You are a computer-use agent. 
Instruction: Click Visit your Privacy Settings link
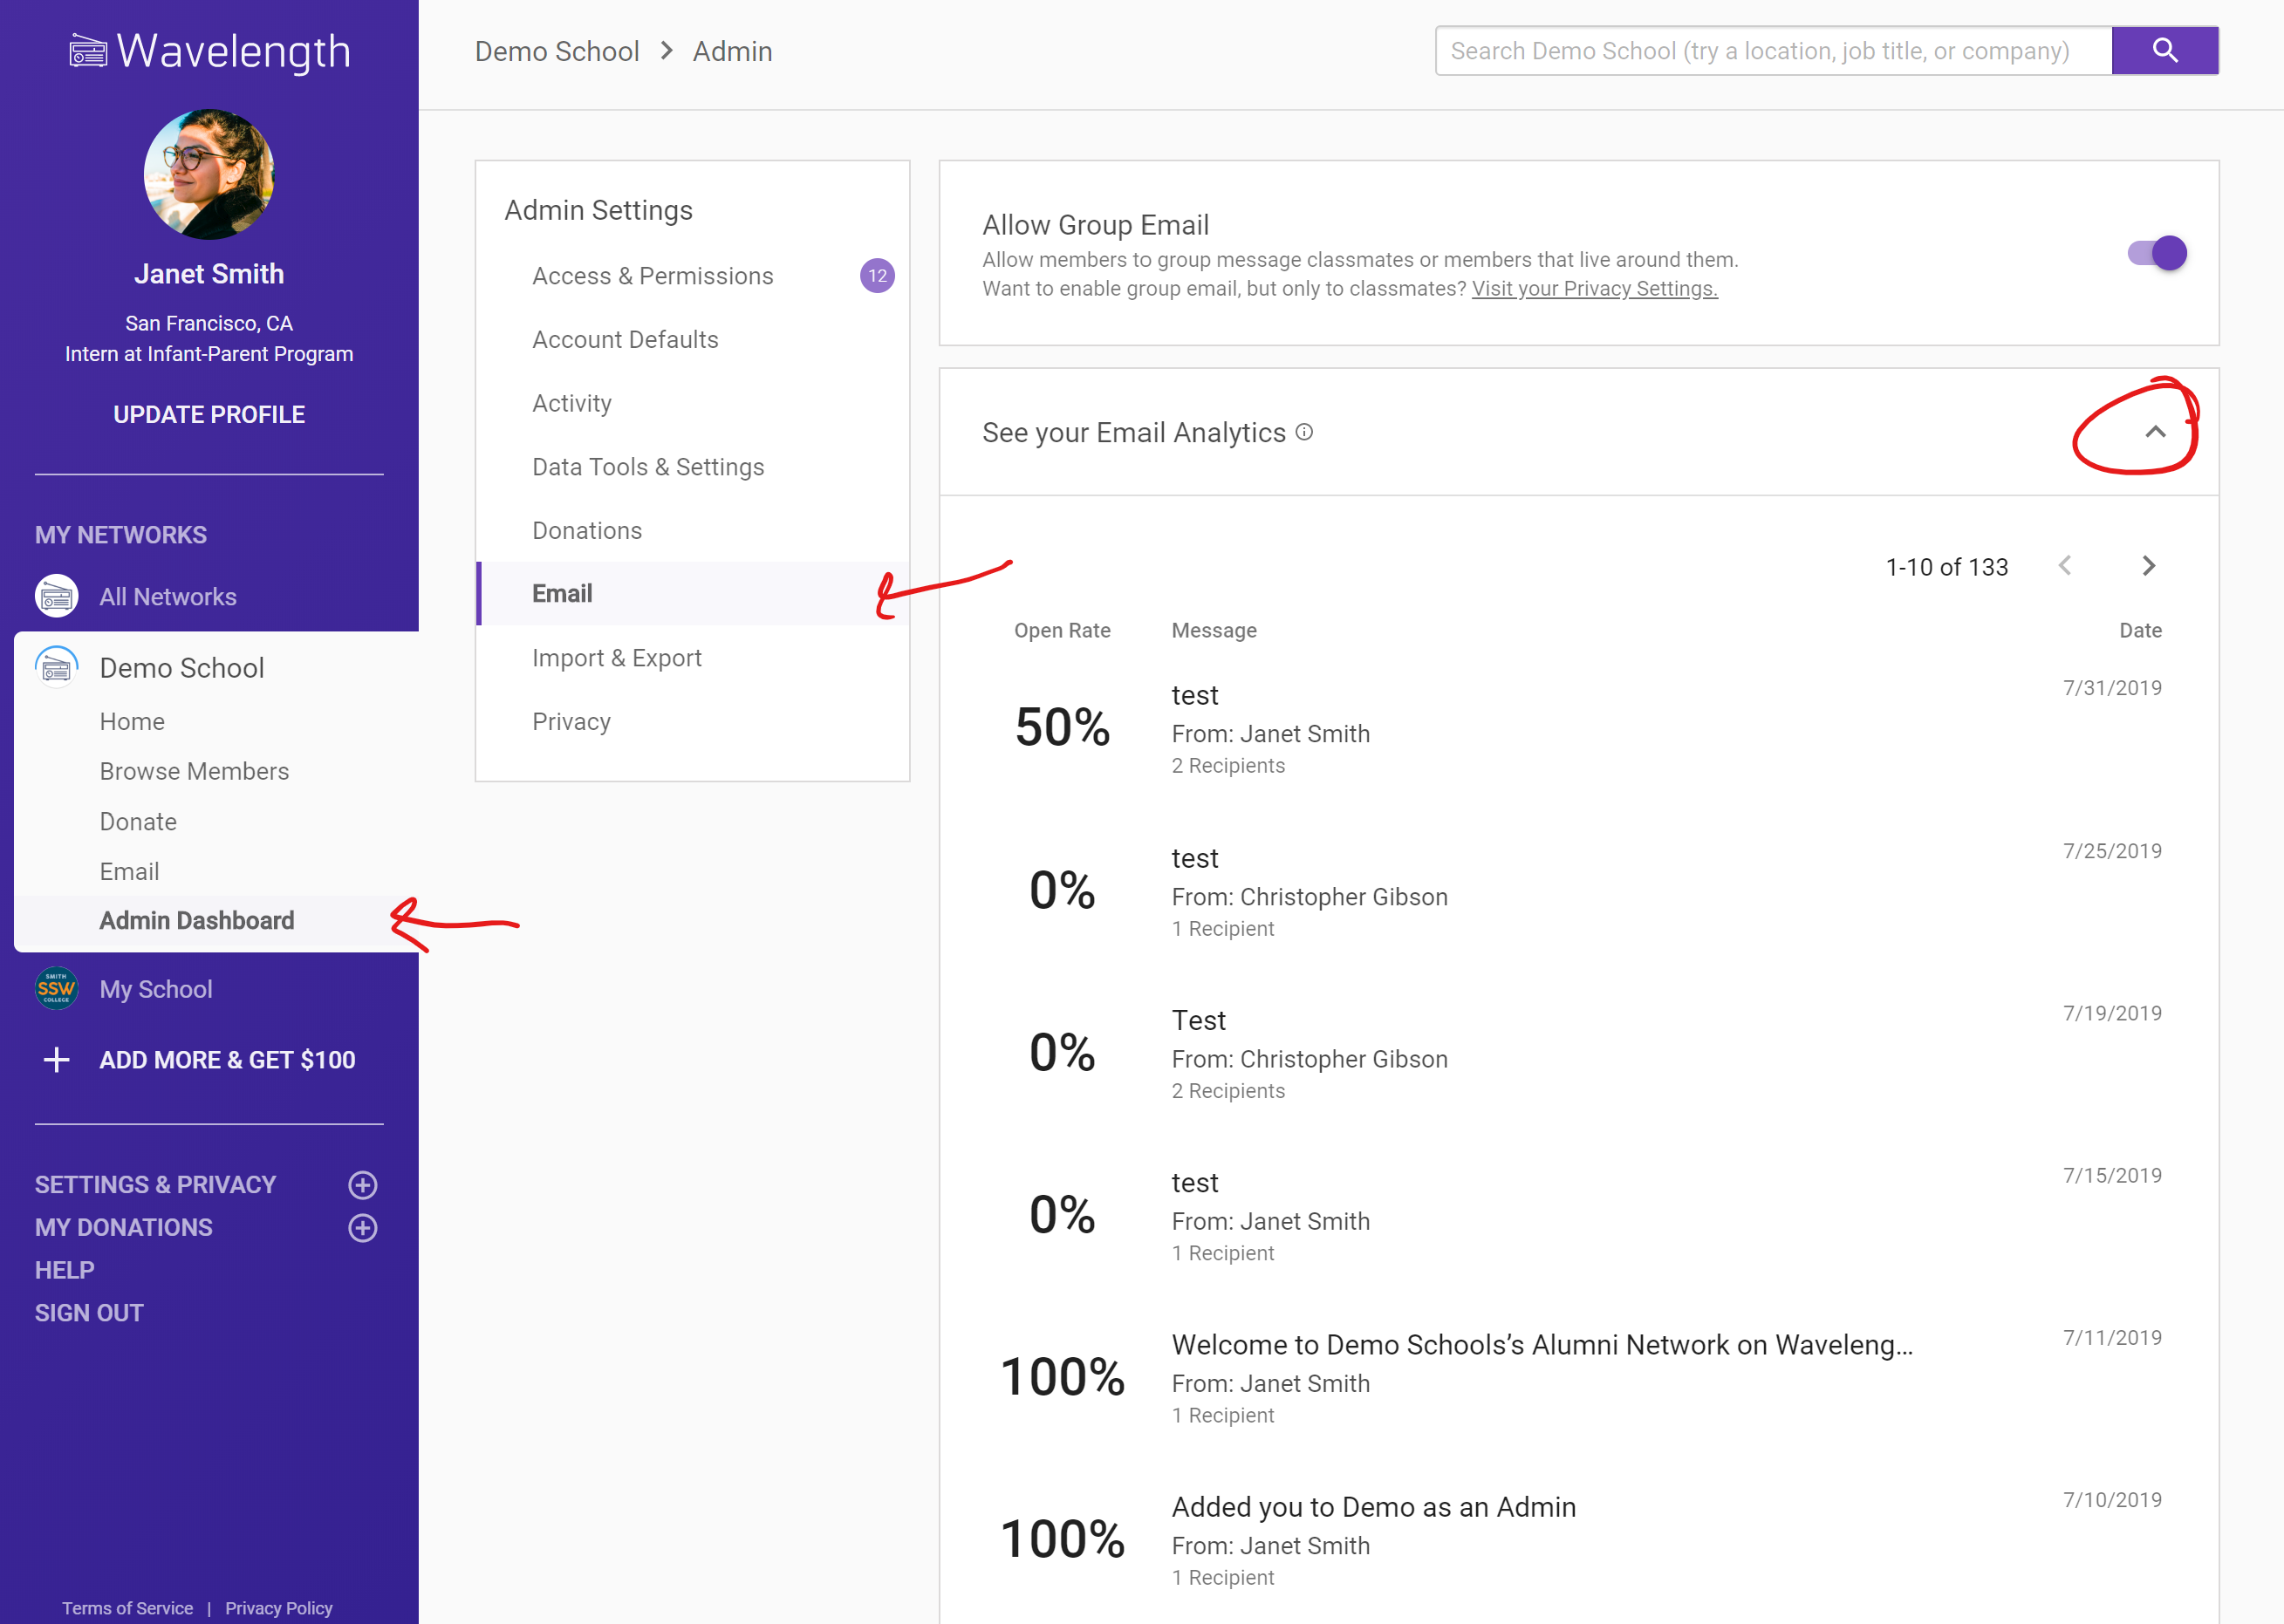click(x=1594, y=289)
